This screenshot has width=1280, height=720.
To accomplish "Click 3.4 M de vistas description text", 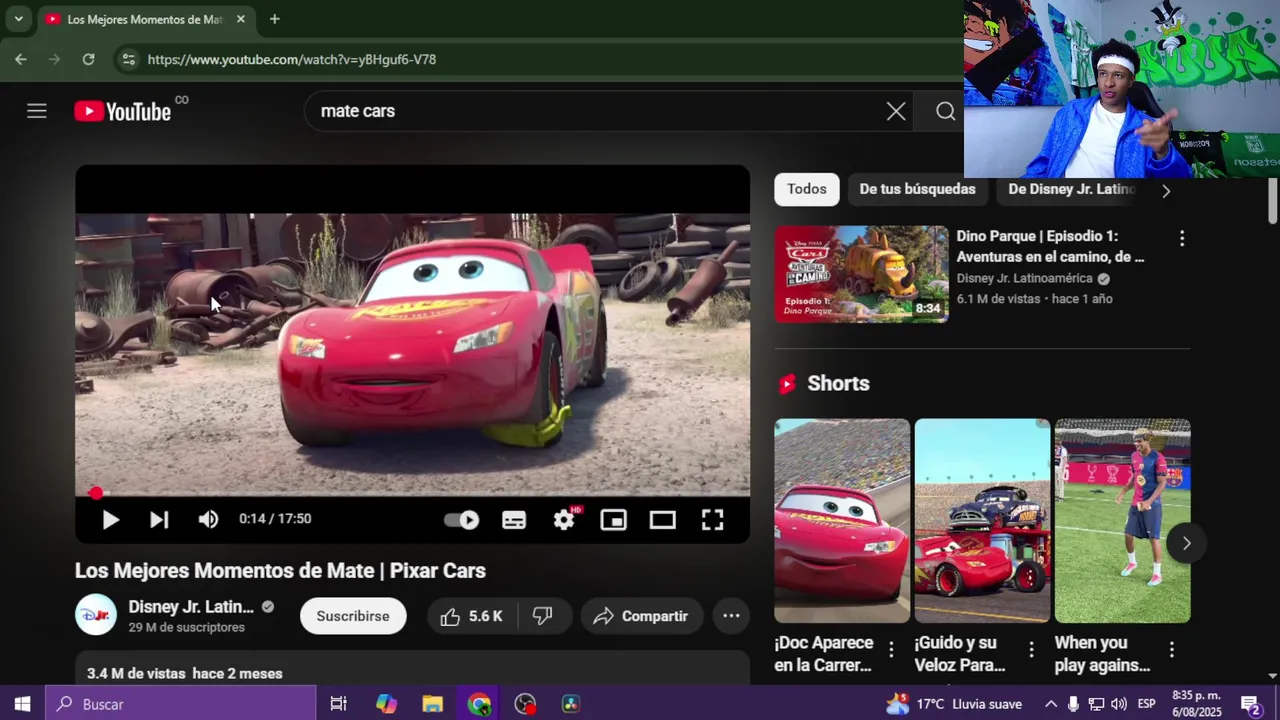I will [136, 673].
